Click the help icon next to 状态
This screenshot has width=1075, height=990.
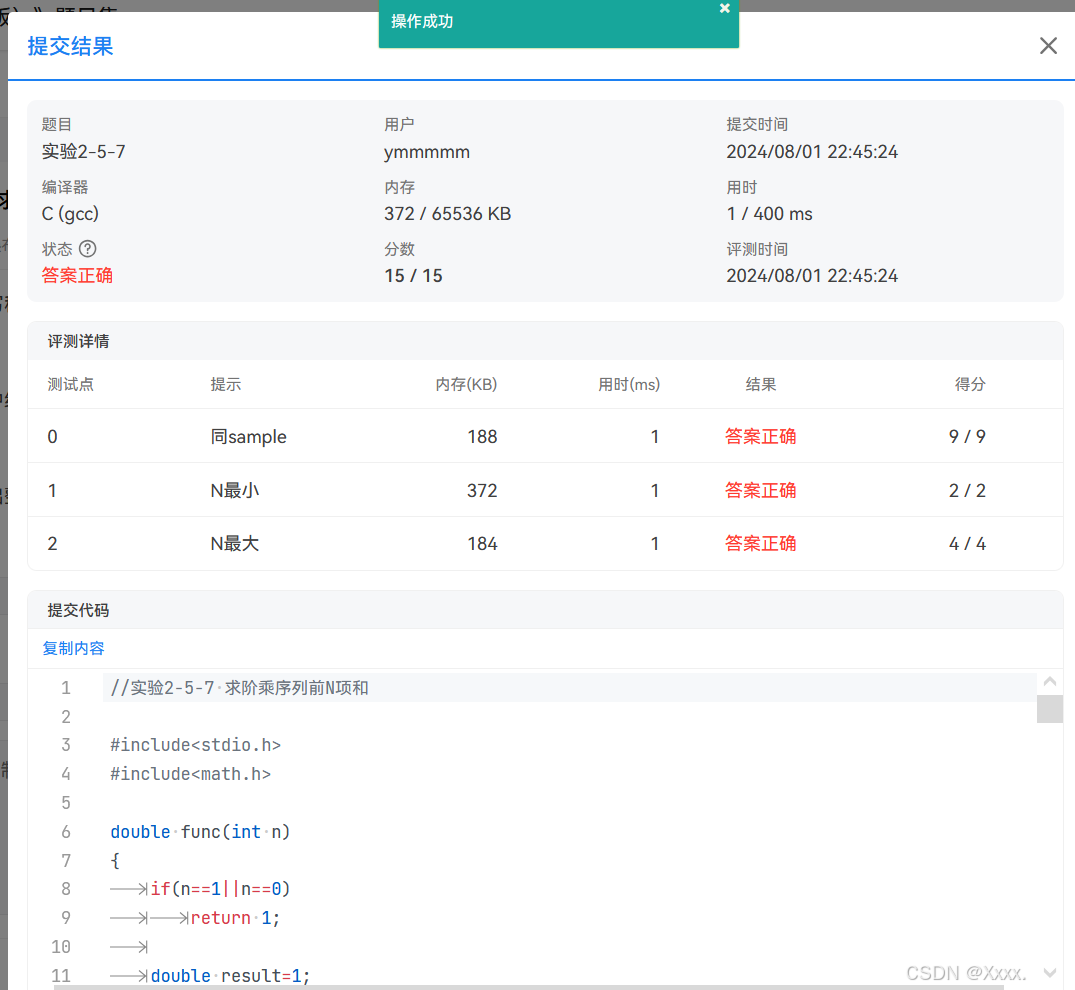tap(88, 248)
